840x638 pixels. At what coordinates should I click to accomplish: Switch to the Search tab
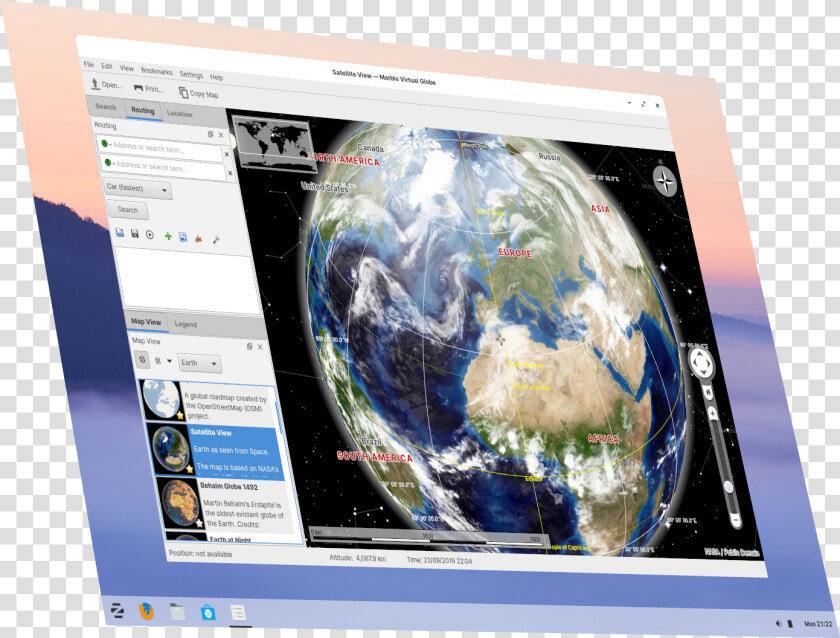coord(106,107)
